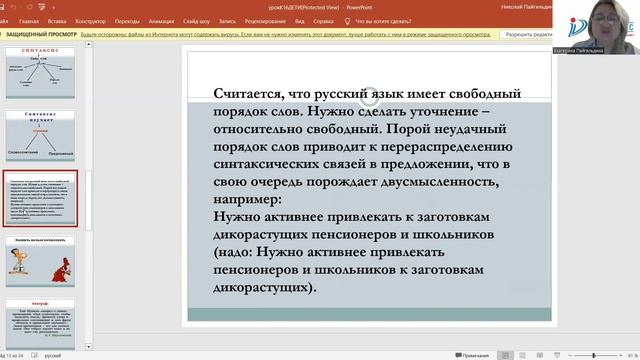The image size is (640, 360).
Task: Click the zoom in plus button
Action: (620, 356)
